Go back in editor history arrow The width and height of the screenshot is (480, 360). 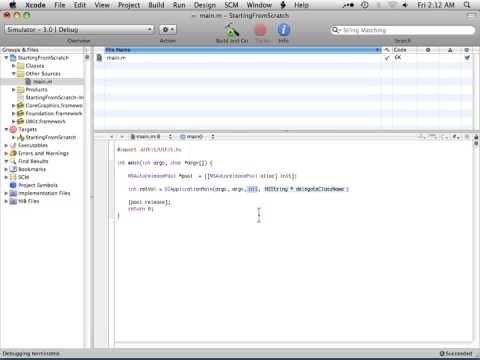pyautogui.click(x=112, y=137)
